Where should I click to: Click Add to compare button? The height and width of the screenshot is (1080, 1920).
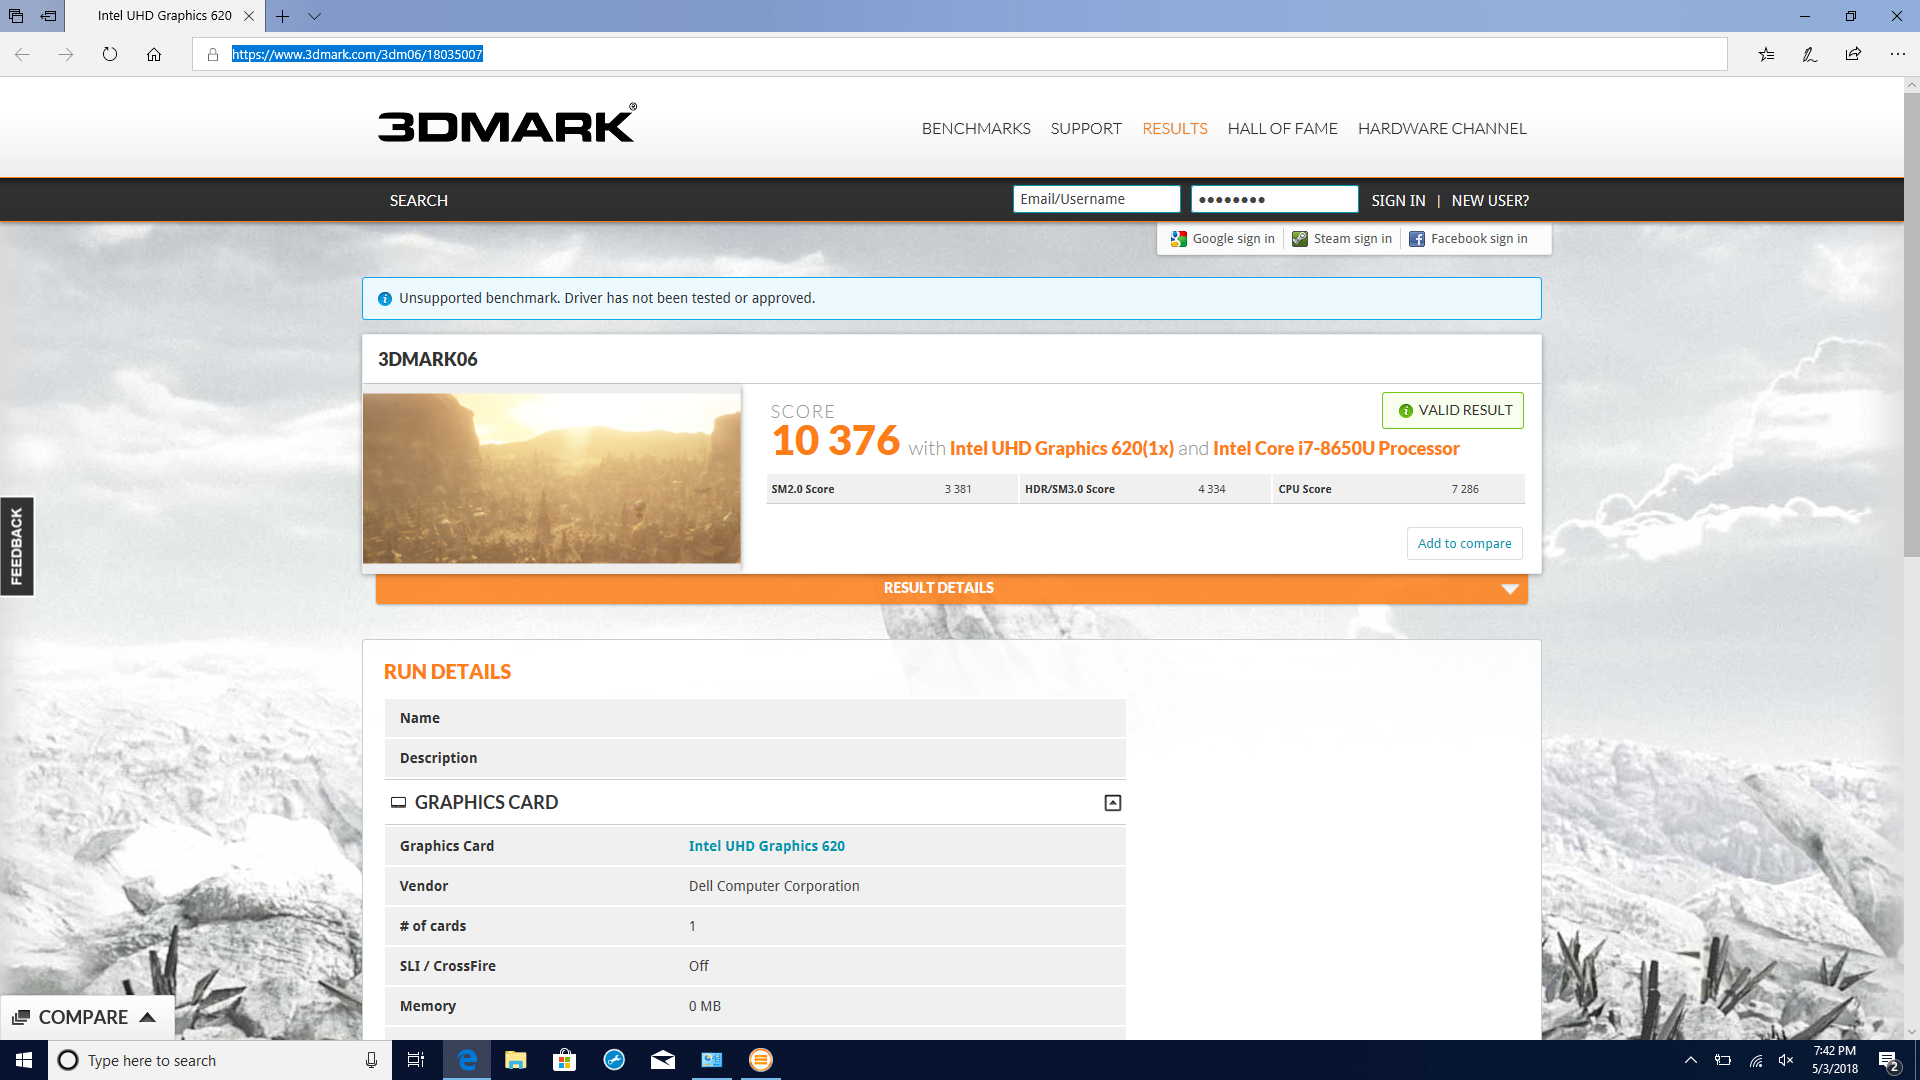tap(1464, 544)
